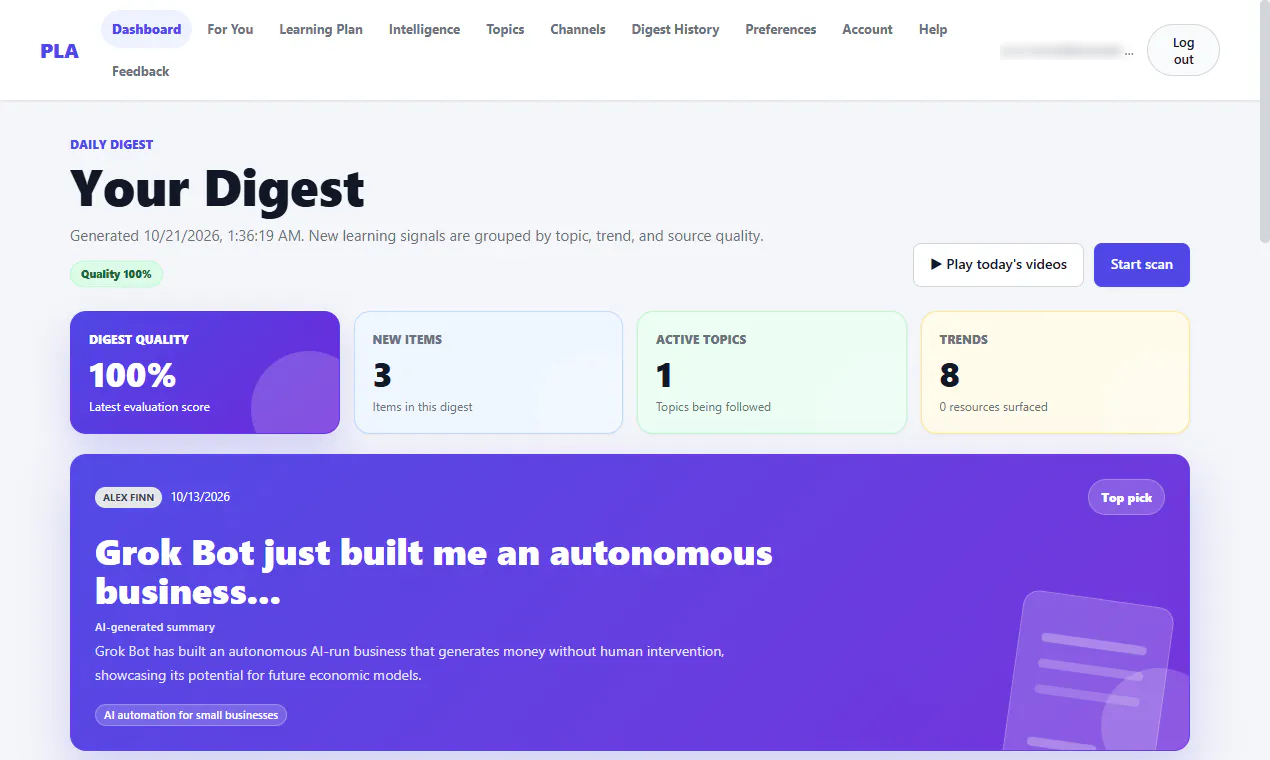1270x760 pixels.
Task: Click the AI-generated summary label
Action: 155,627
